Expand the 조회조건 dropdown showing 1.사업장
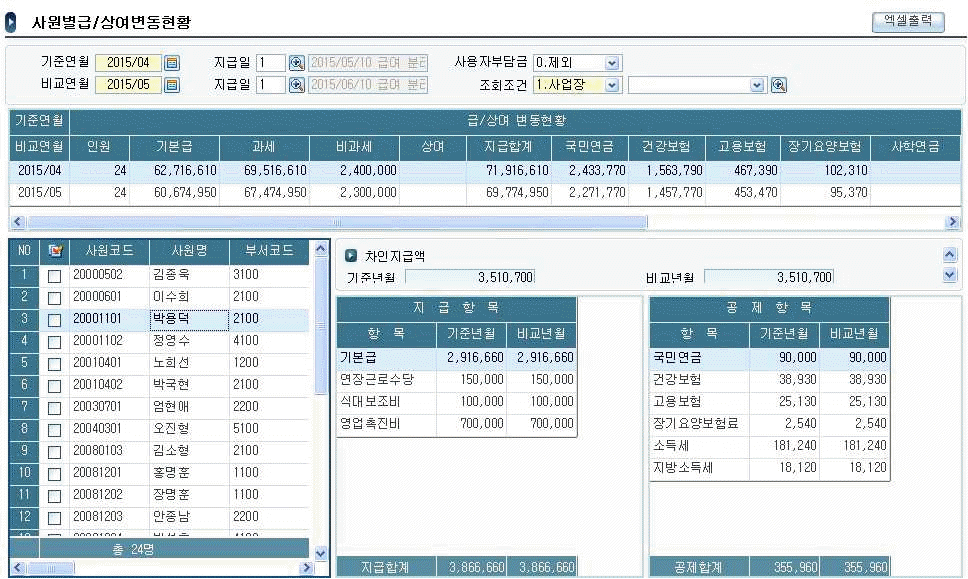 tap(612, 85)
